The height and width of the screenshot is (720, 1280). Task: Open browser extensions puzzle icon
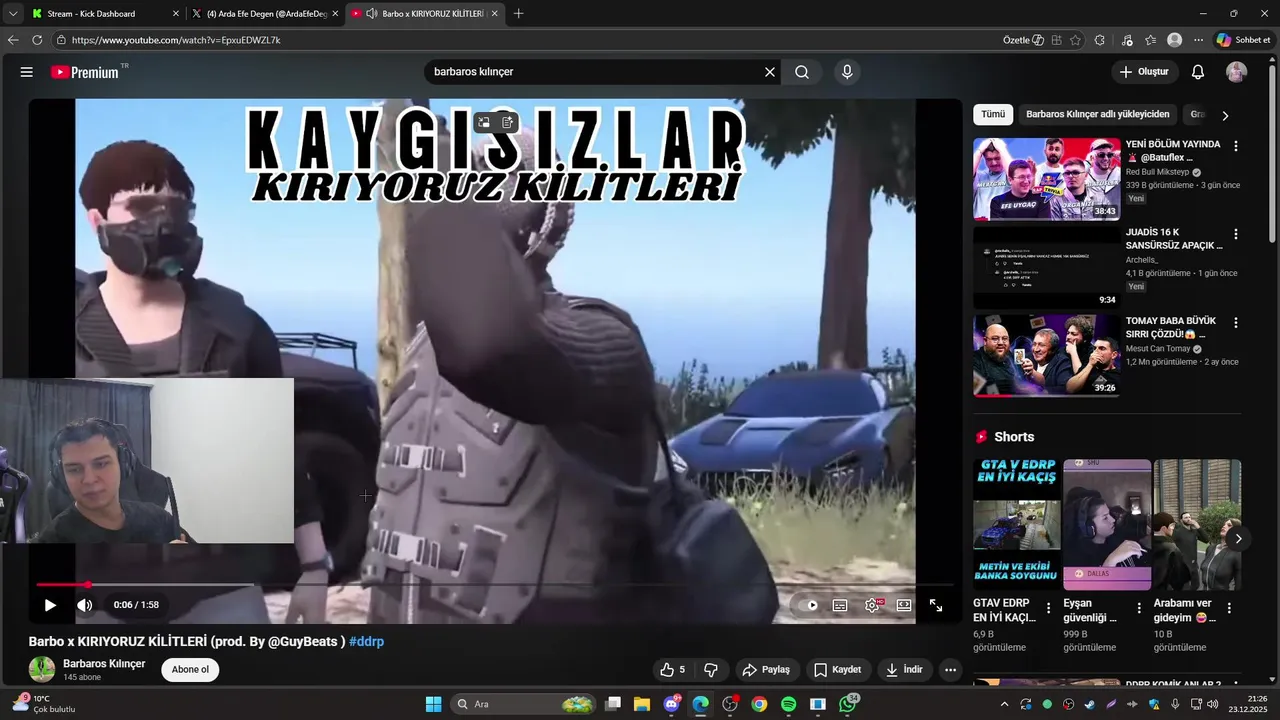click(1100, 40)
